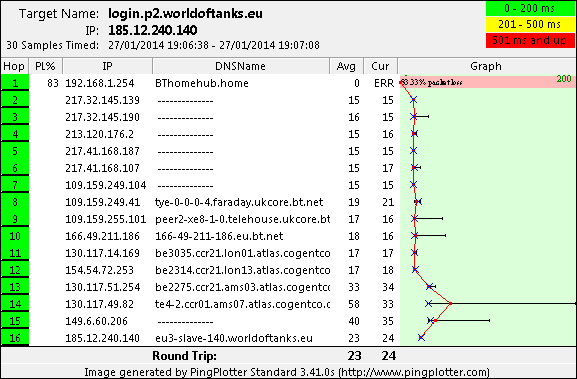The width and height of the screenshot is (577, 379).
Task: Click IP address 109.159.249.104
Action: pos(106,185)
